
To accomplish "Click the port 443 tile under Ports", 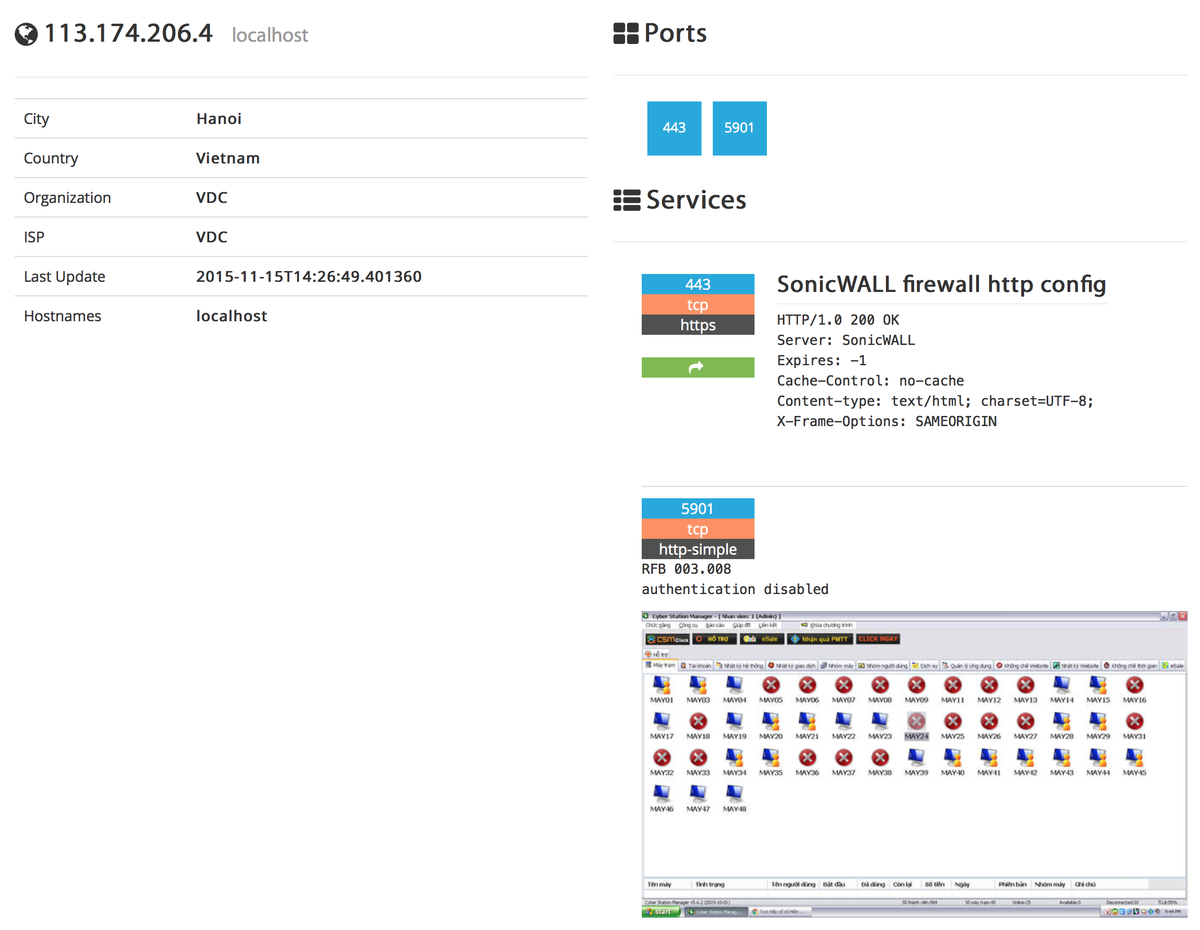I will point(674,128).
